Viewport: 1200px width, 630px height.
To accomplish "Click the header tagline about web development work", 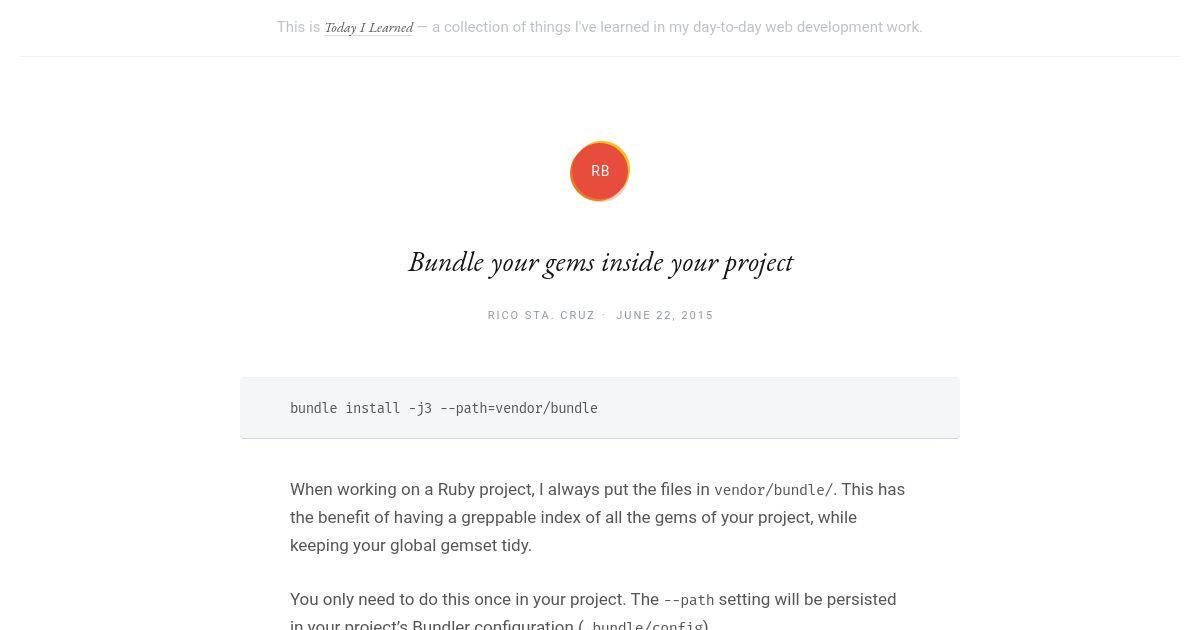I will [677, 27].
